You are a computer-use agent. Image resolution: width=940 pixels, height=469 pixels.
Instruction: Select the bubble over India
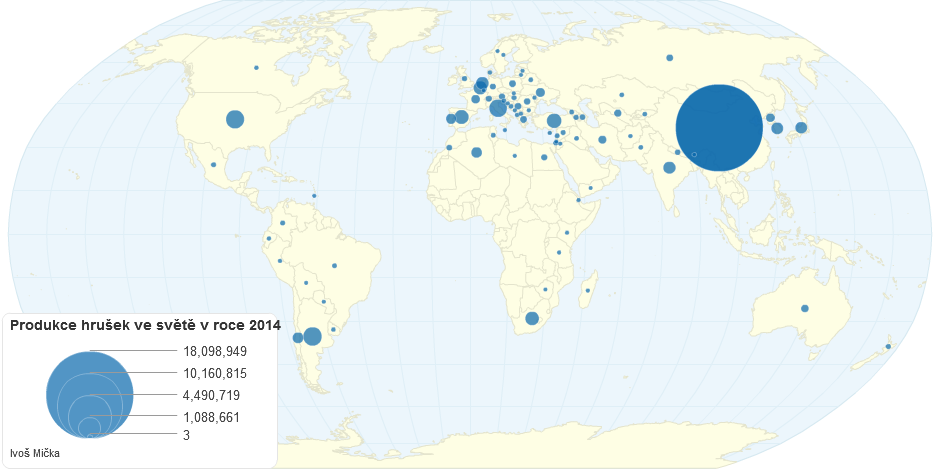(669, 167)
